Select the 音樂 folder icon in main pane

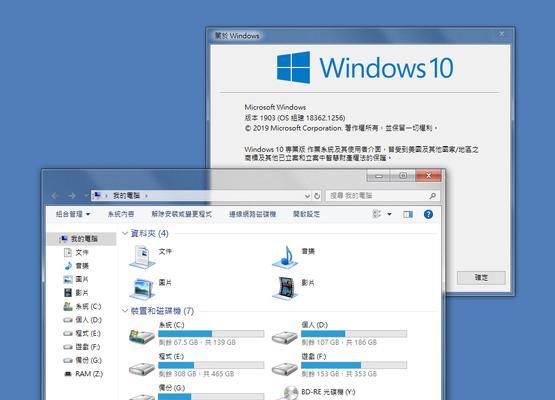click(285, 257)
